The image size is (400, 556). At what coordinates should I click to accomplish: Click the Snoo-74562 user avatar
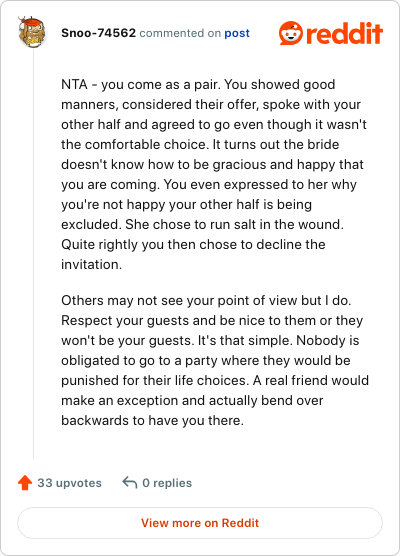32,32
